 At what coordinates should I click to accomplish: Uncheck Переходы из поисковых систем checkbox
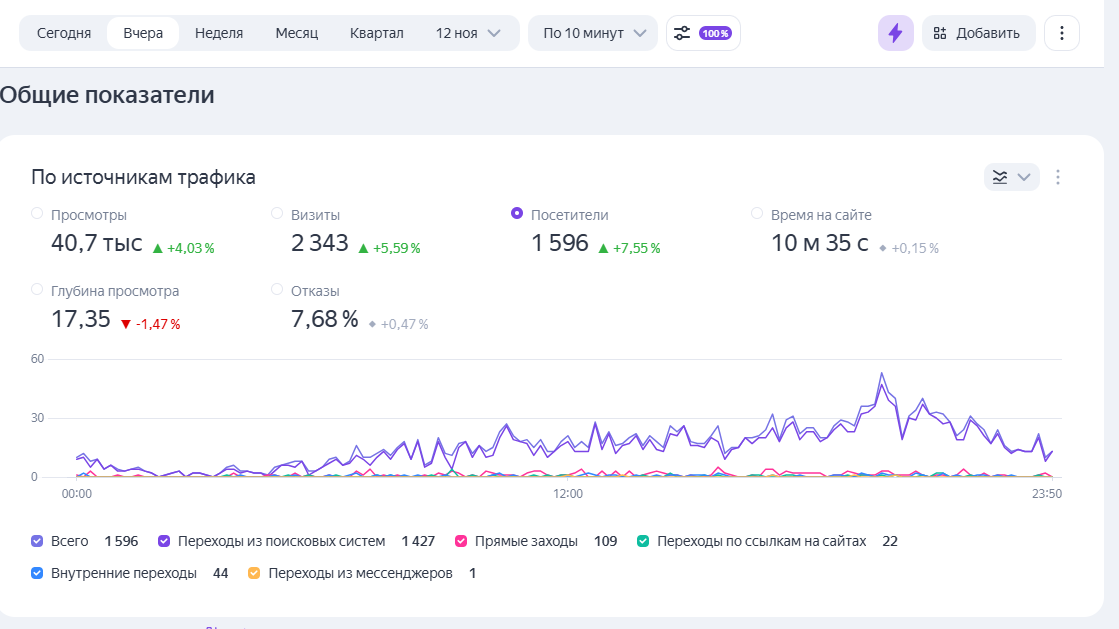click(165, 541)
